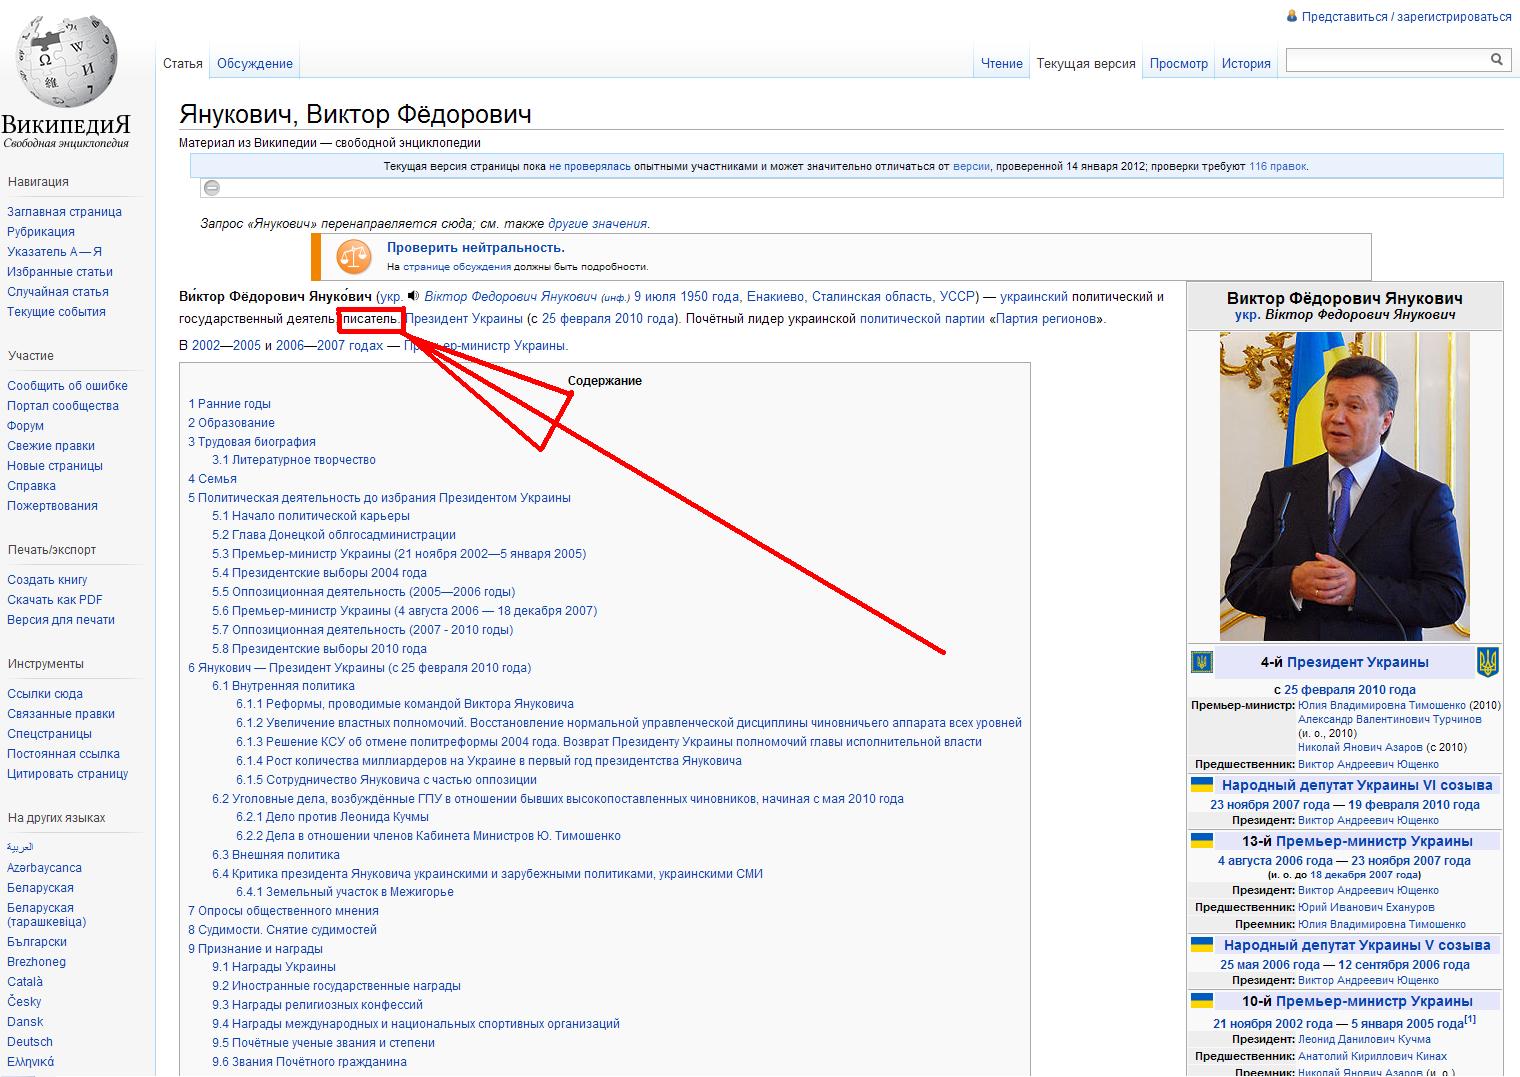Open the 'Представиться / зарегистрироваться' login link

click(1407, 16)
